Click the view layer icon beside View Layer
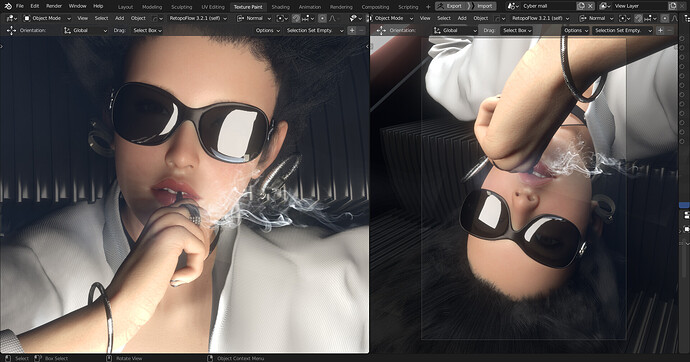Screen dimensions: 690x362 point(605,6)
